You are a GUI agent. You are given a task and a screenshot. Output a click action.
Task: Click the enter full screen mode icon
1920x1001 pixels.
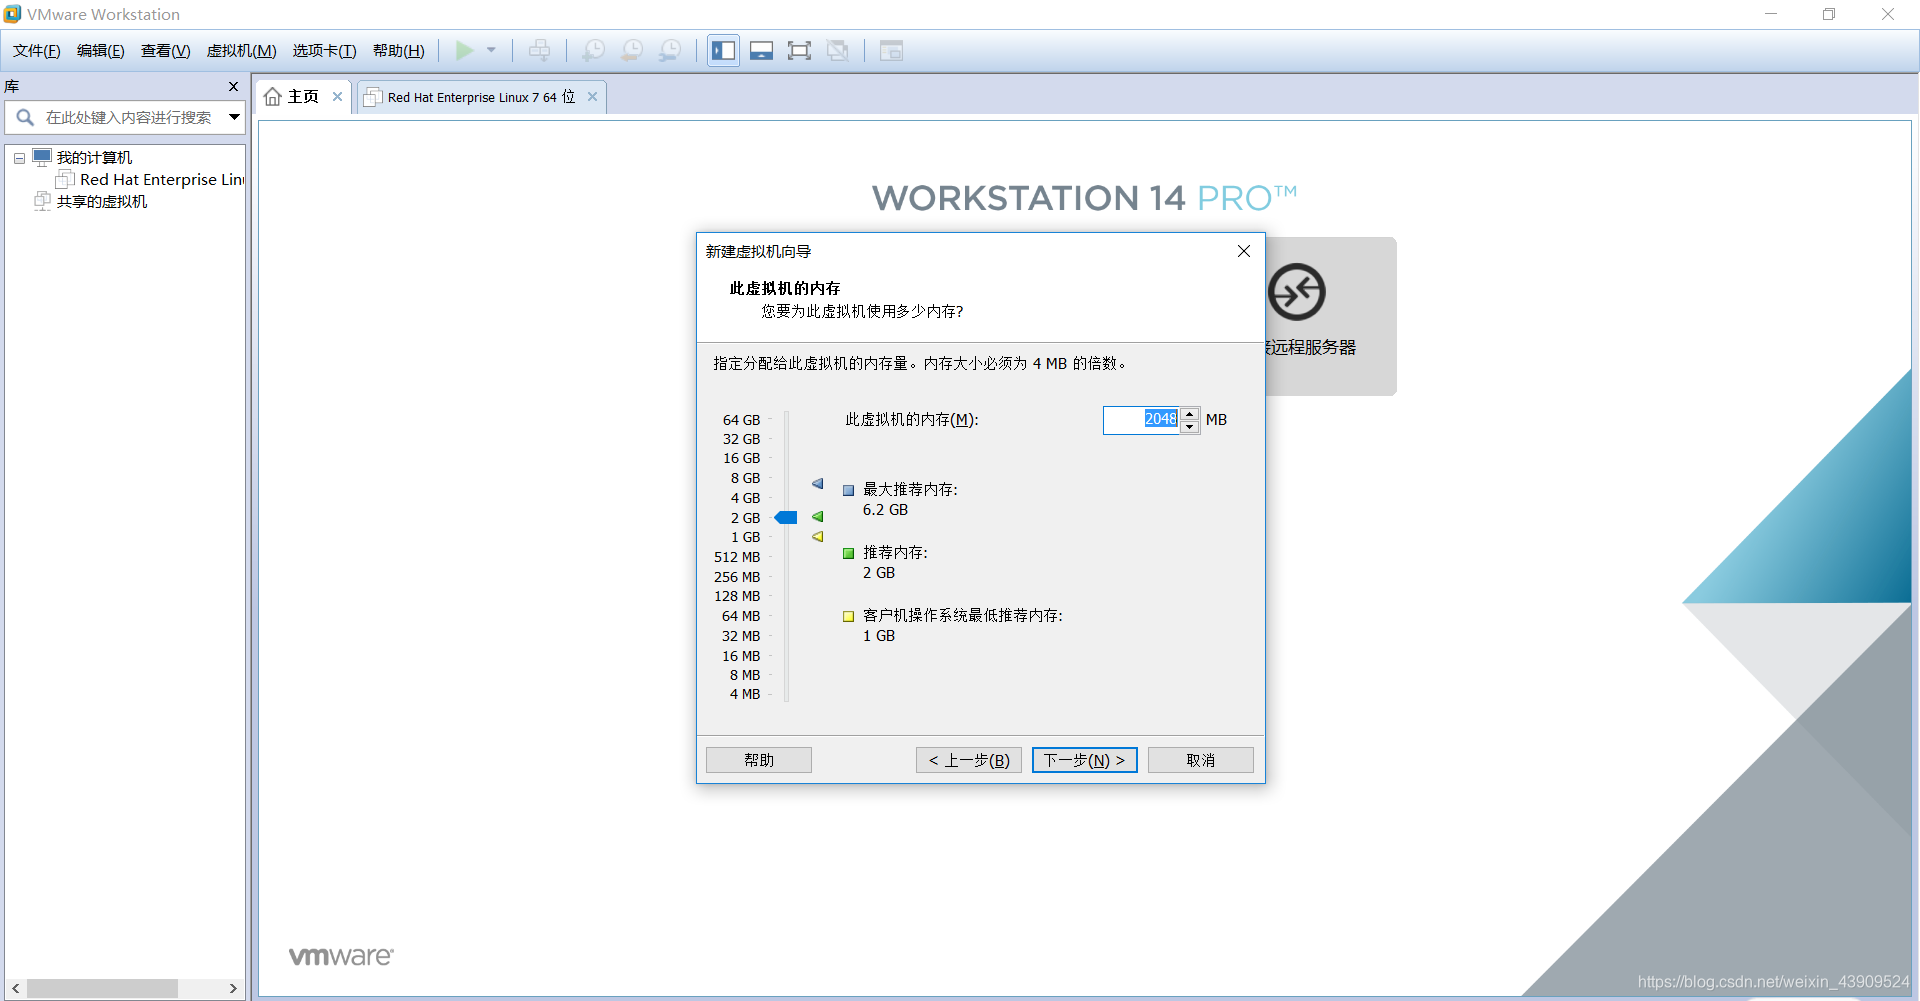point(800,50)
